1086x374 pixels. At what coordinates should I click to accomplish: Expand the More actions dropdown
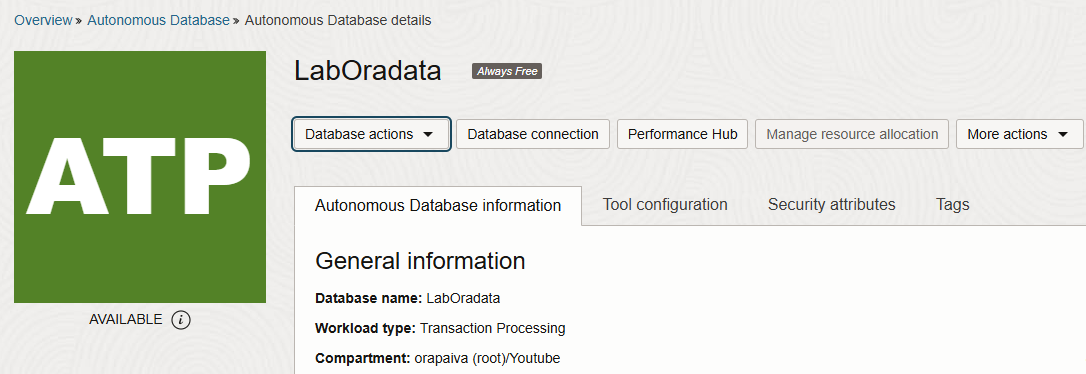pyautogui.click(x=1019, y=134)
